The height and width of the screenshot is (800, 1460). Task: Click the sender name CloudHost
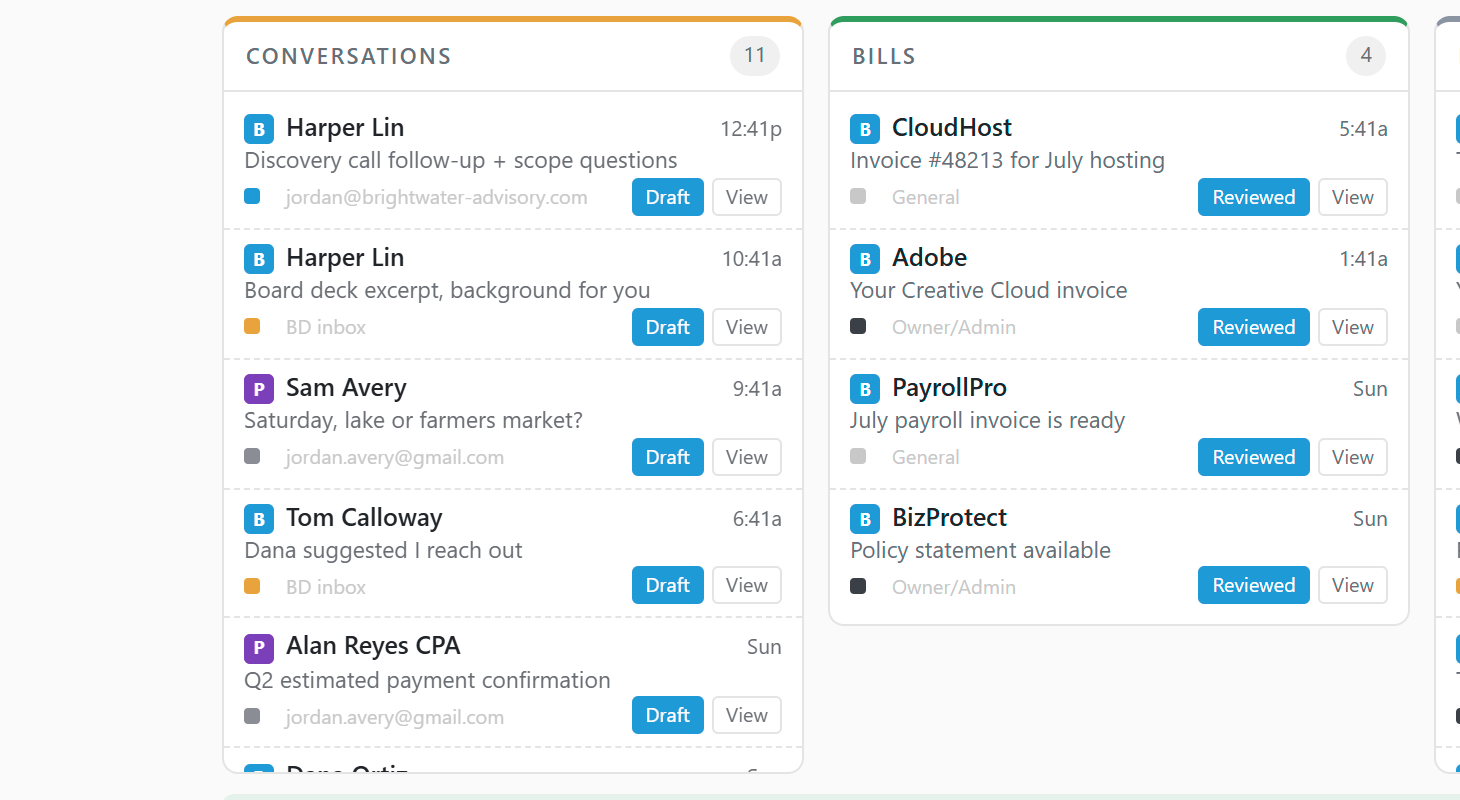[x=952, y=128]
